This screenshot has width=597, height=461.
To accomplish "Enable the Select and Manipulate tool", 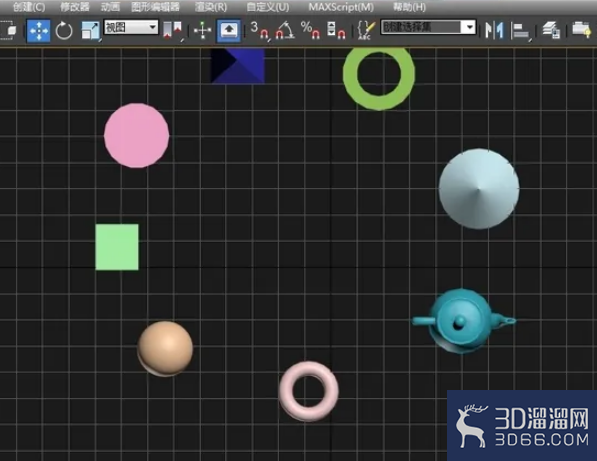I will coord(203,30).
